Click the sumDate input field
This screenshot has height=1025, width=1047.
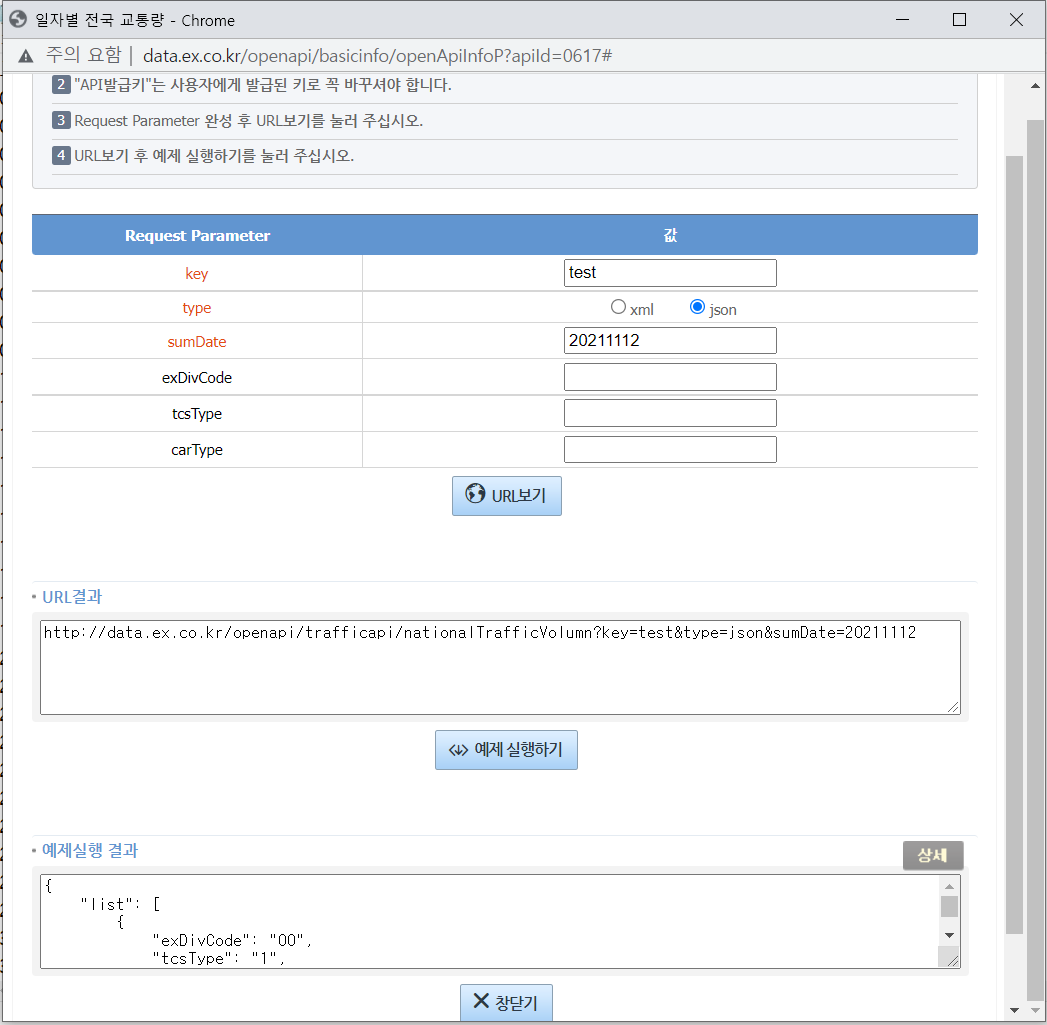pyautogui.click(x=670, y=341)
